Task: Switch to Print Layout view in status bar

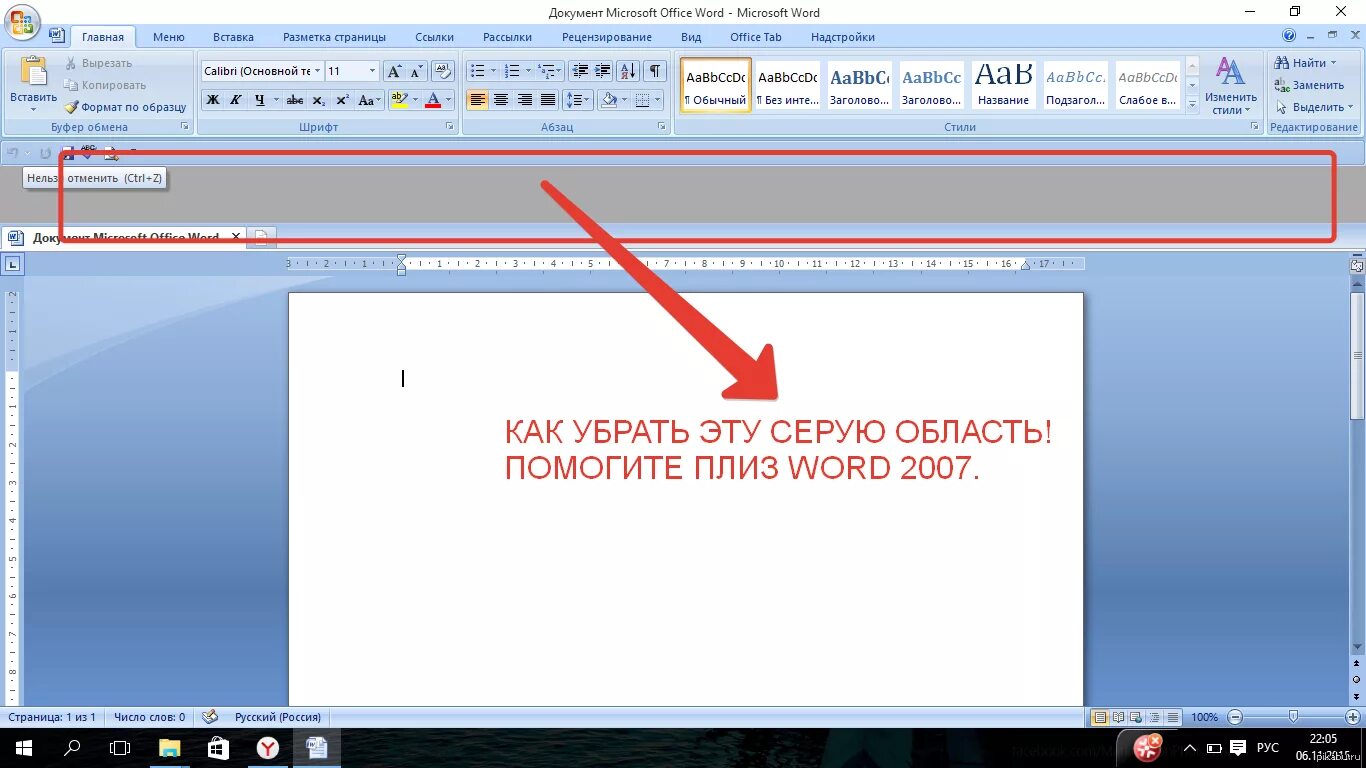Action: click(1100, 717)
